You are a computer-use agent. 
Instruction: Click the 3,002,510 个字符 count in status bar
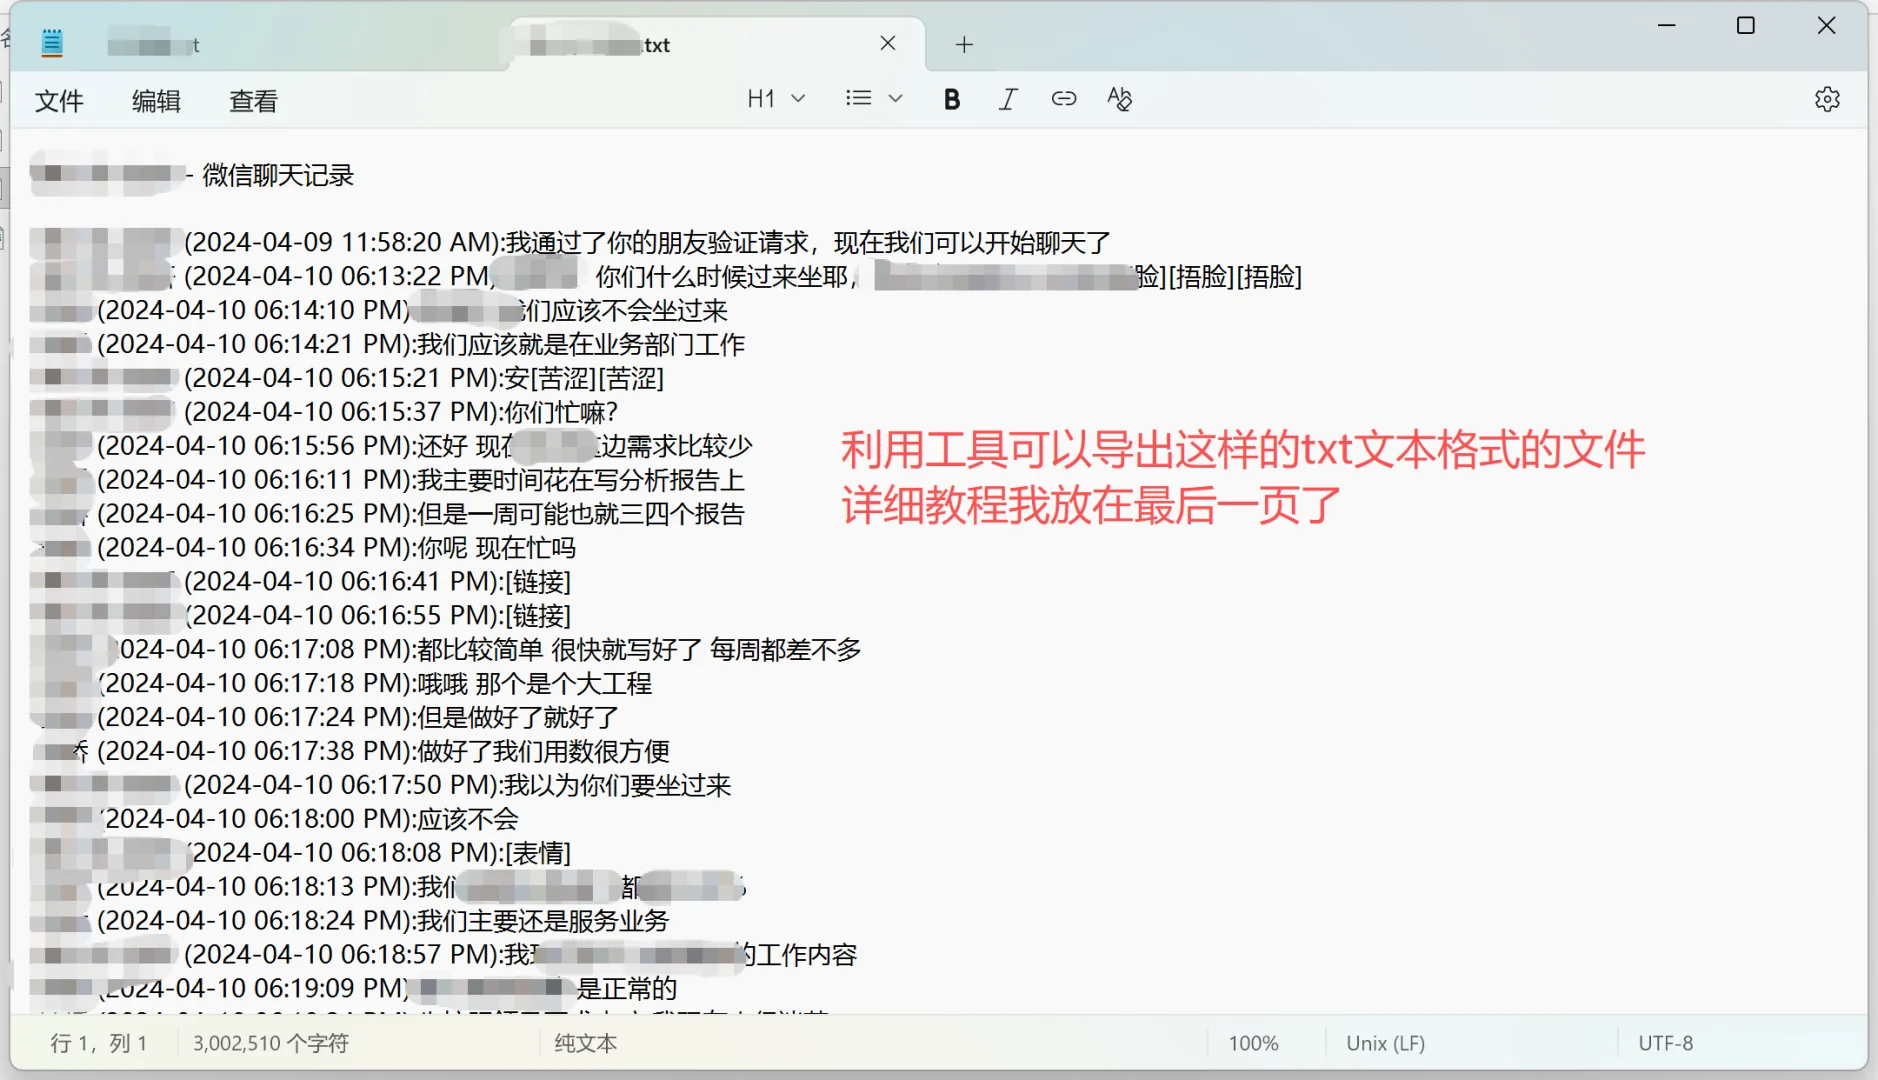click(x=271, y=1043)
